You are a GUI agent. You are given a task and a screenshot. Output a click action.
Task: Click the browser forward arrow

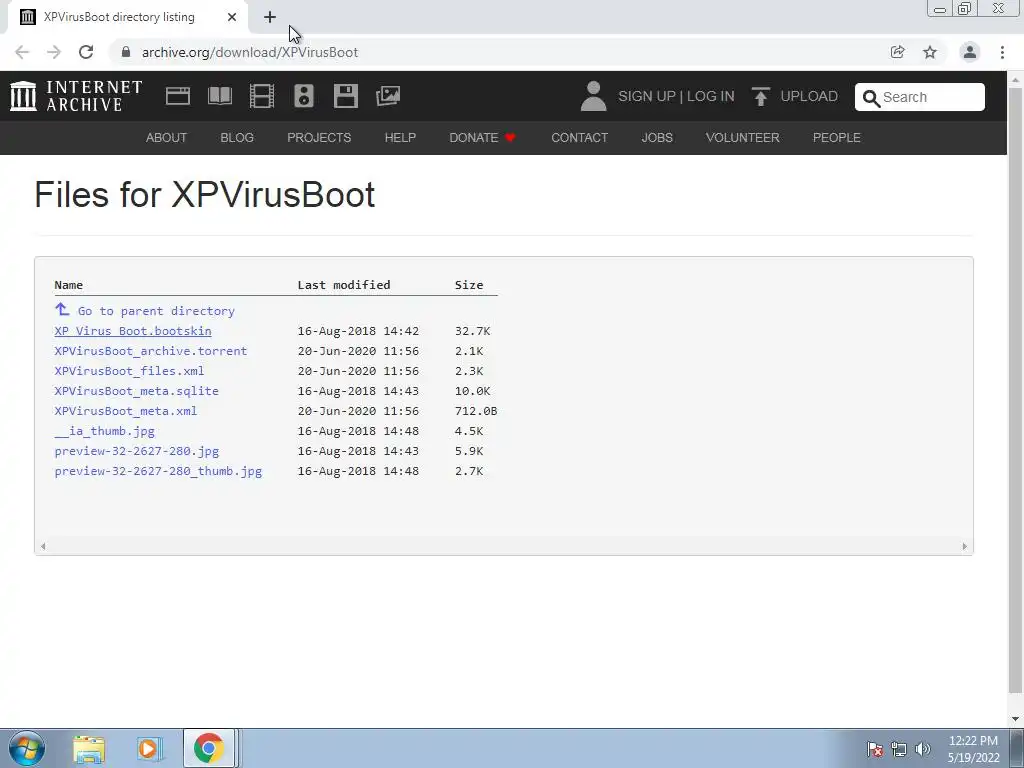click(x=54, y=52)
